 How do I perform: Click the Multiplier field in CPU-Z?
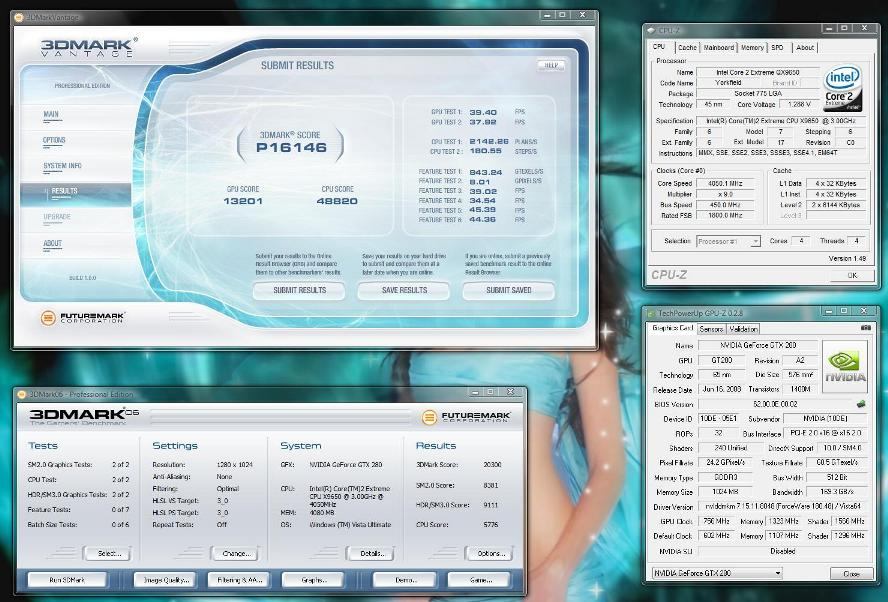(x=726, y=194)
